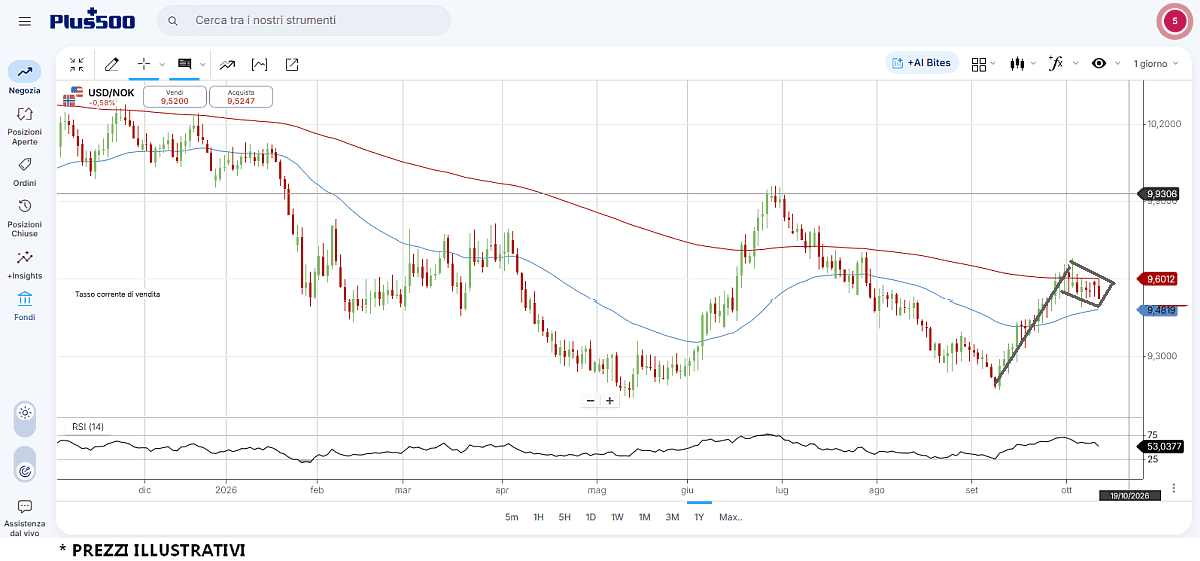1200x561 pixels.
Task: Open Fondi in the sidebar
Action: click(x=25, y=306)
